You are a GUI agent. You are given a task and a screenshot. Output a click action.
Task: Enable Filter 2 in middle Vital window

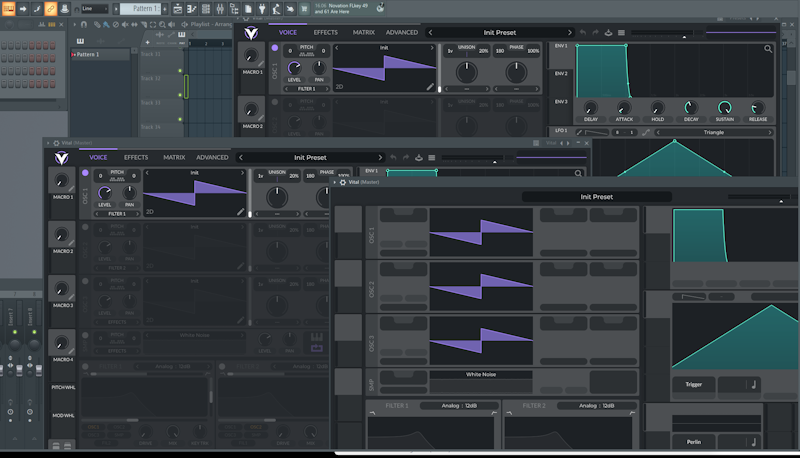coord(222,366)
